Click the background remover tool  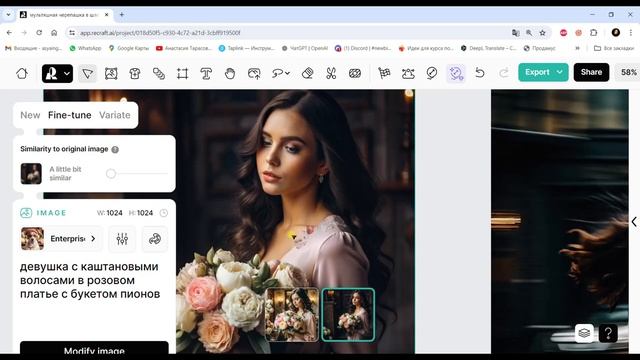tap(355, 73)
